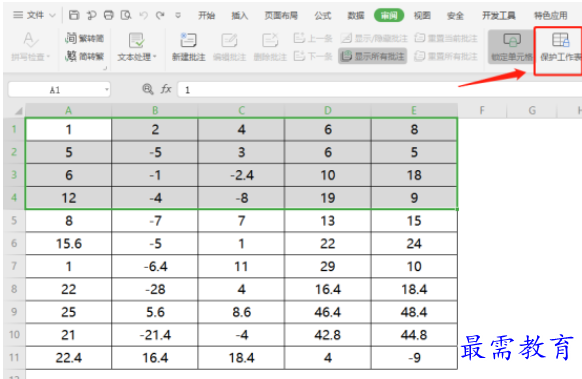Click 简转繁 convert button
Screen dimensions: 582x379
pos(85,56)
